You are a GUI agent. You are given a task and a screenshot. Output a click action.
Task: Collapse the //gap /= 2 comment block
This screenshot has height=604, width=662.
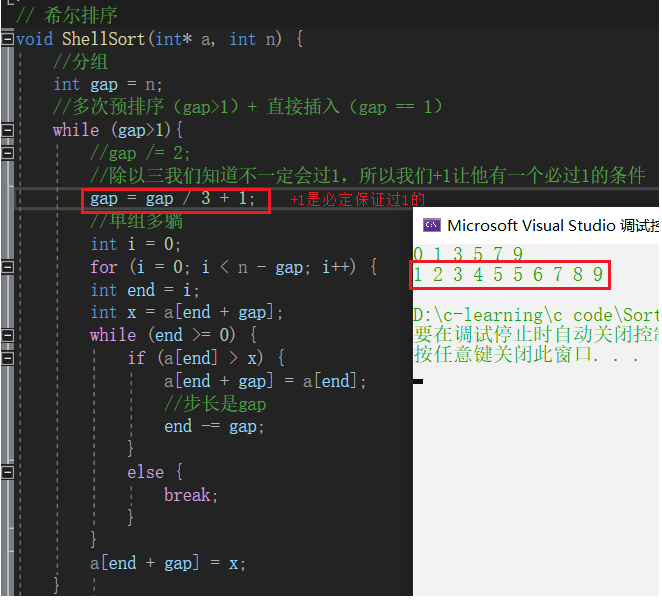coord(8,153)
